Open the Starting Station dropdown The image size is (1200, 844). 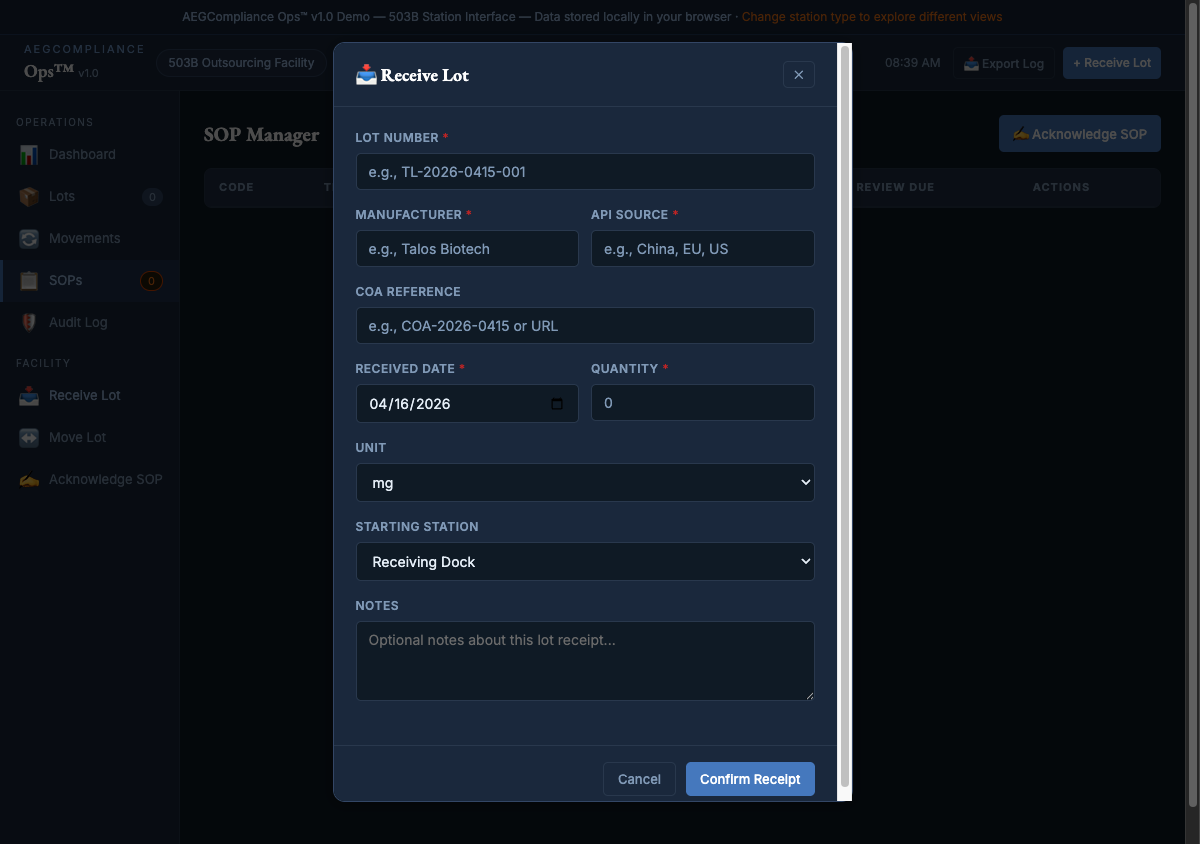pos(585,561)
